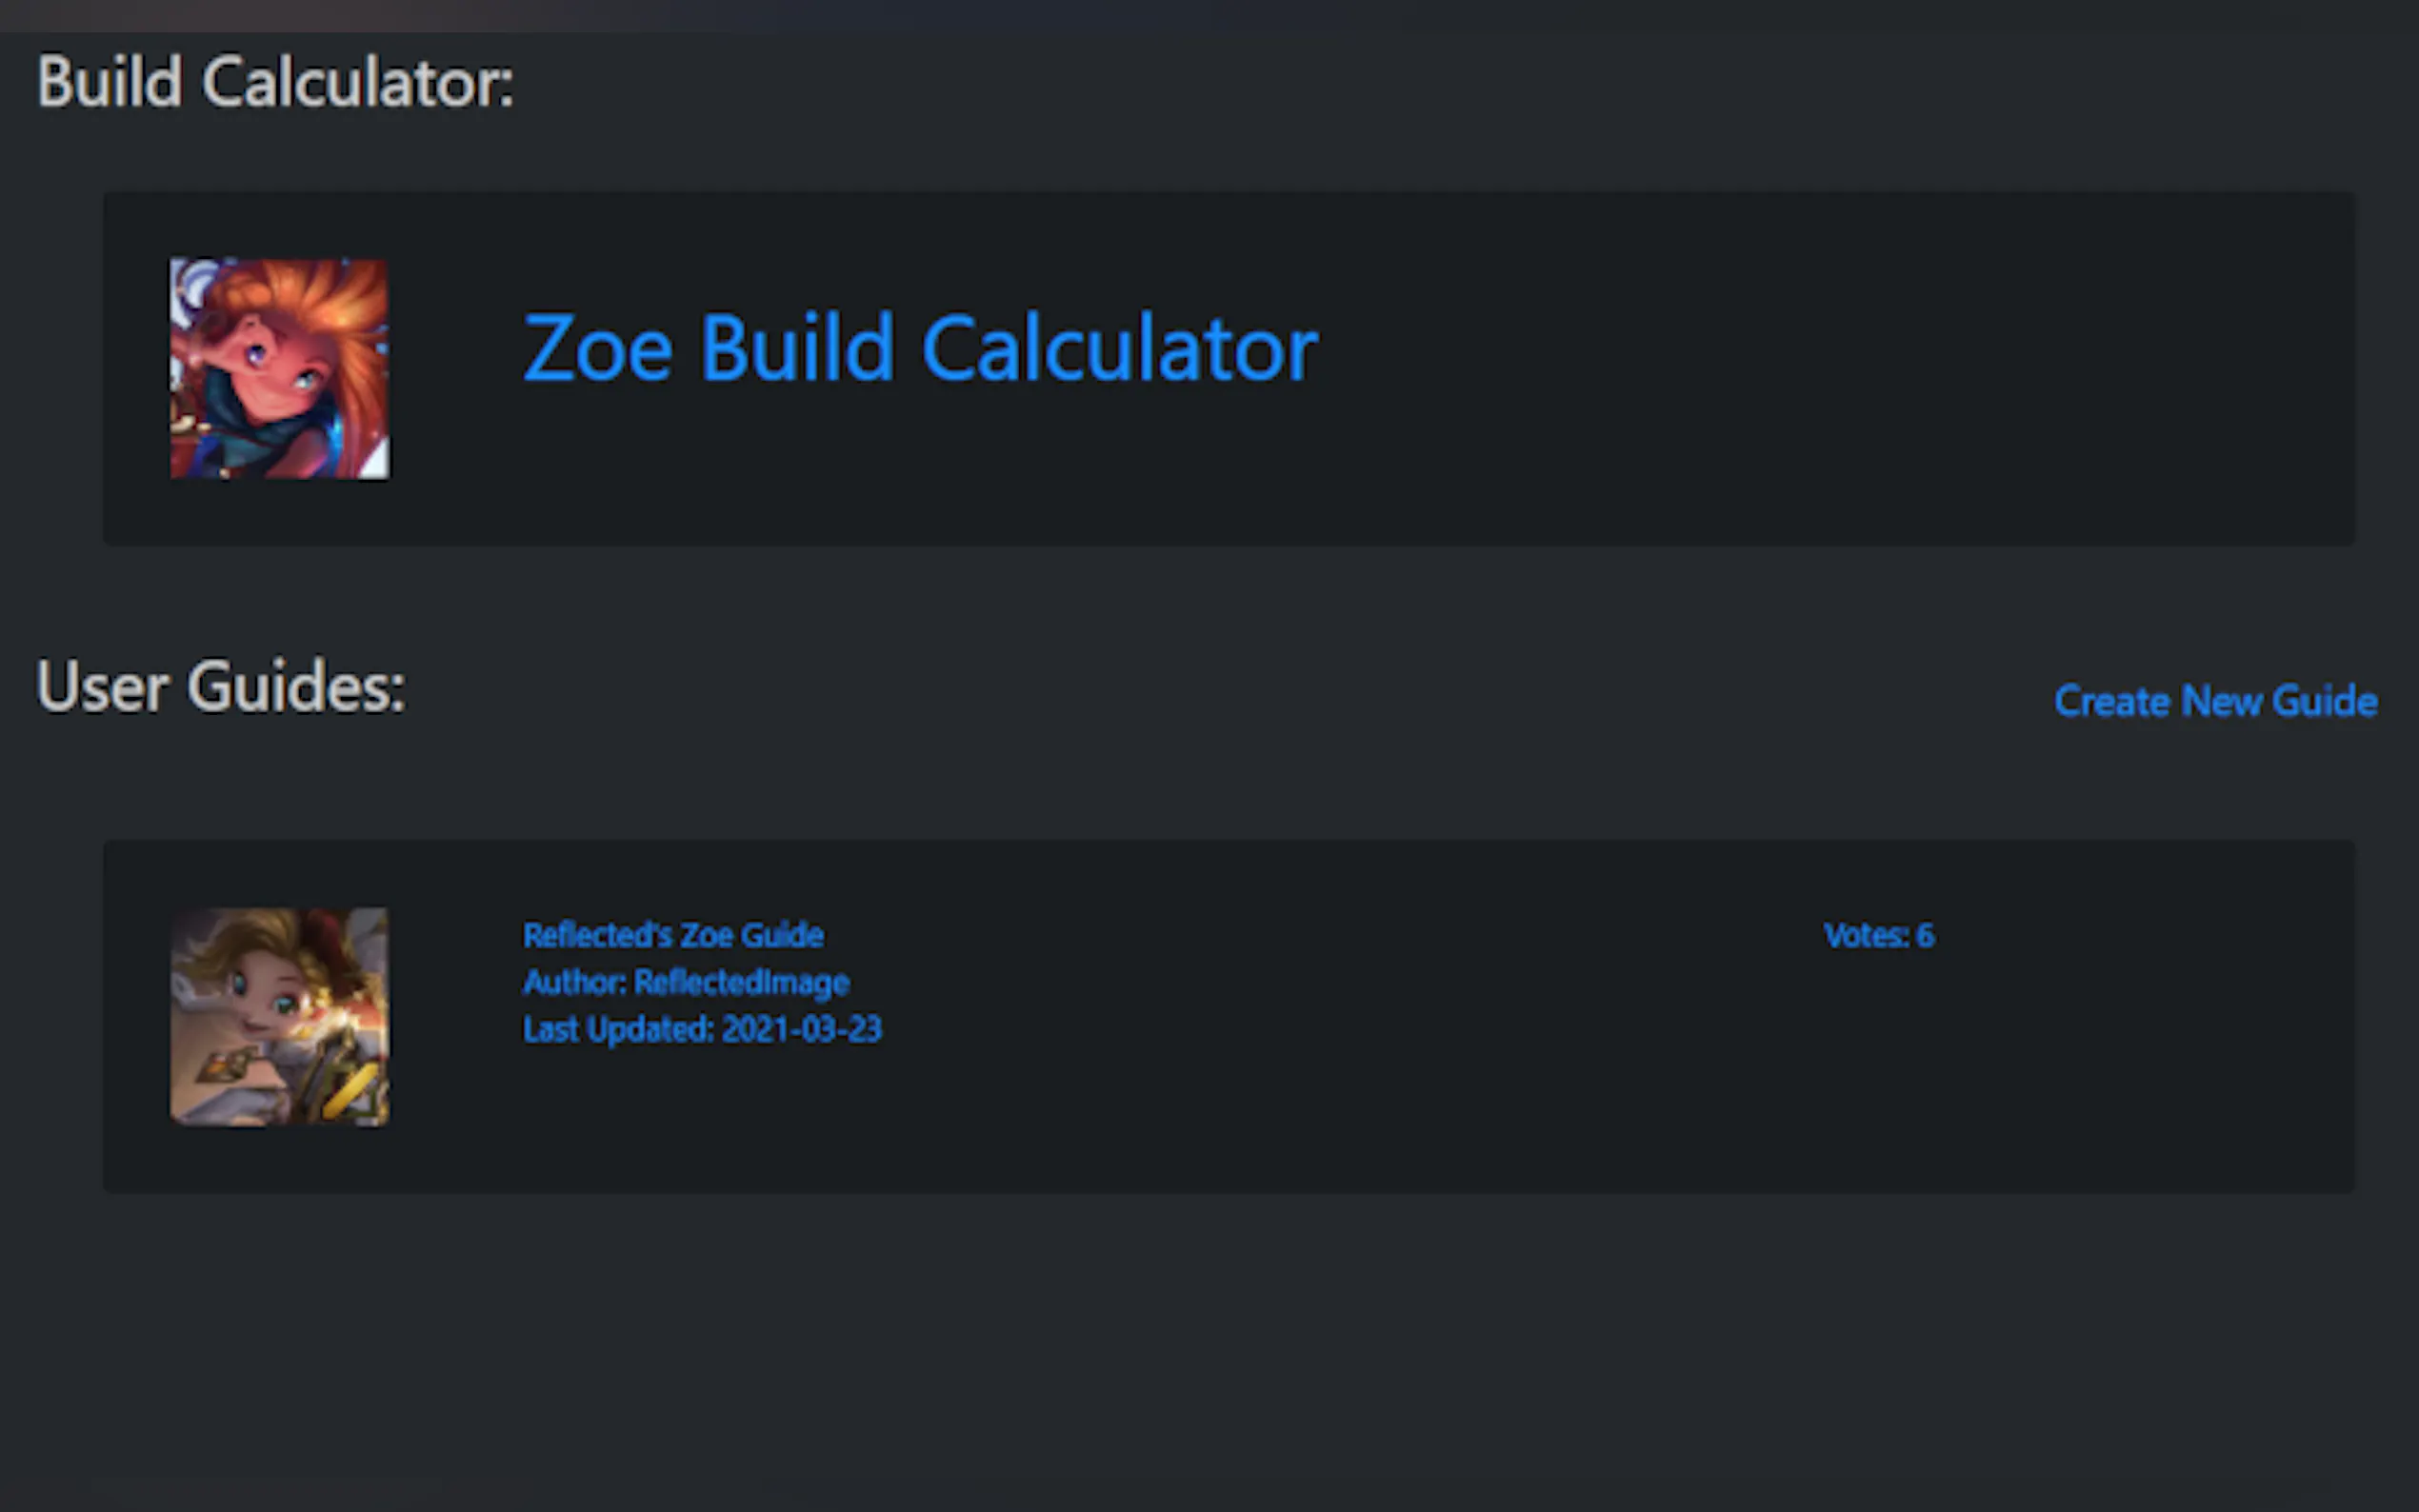This screenshot has height=1512, width=2419.
Task: Open Reflected's Zoe Guide title link
Action: 673,935
